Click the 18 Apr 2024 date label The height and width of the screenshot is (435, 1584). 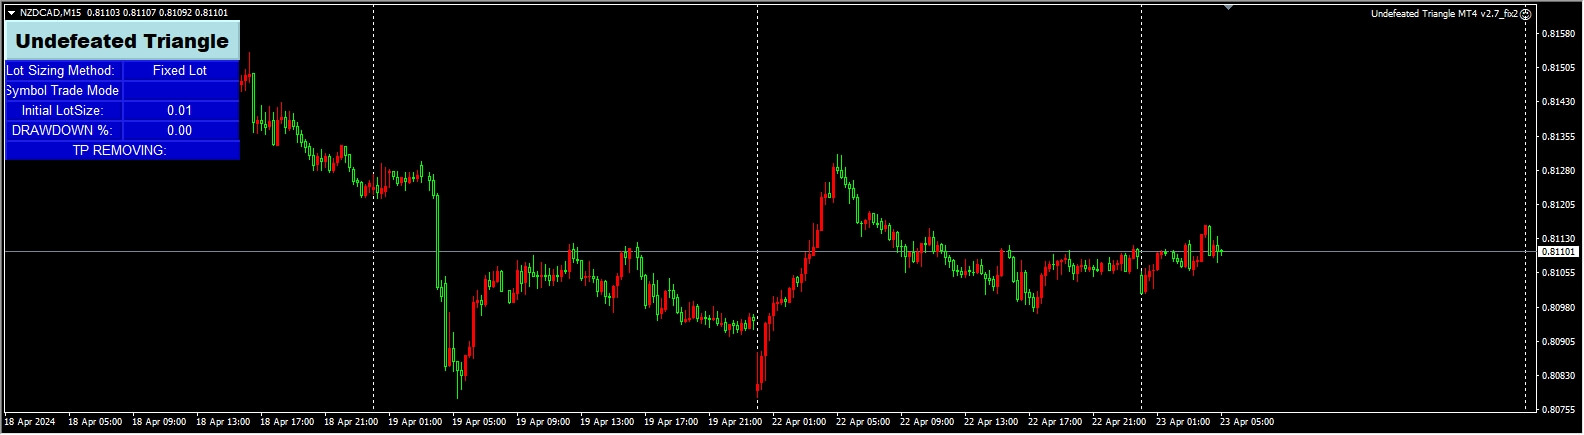tap(31, 422)
